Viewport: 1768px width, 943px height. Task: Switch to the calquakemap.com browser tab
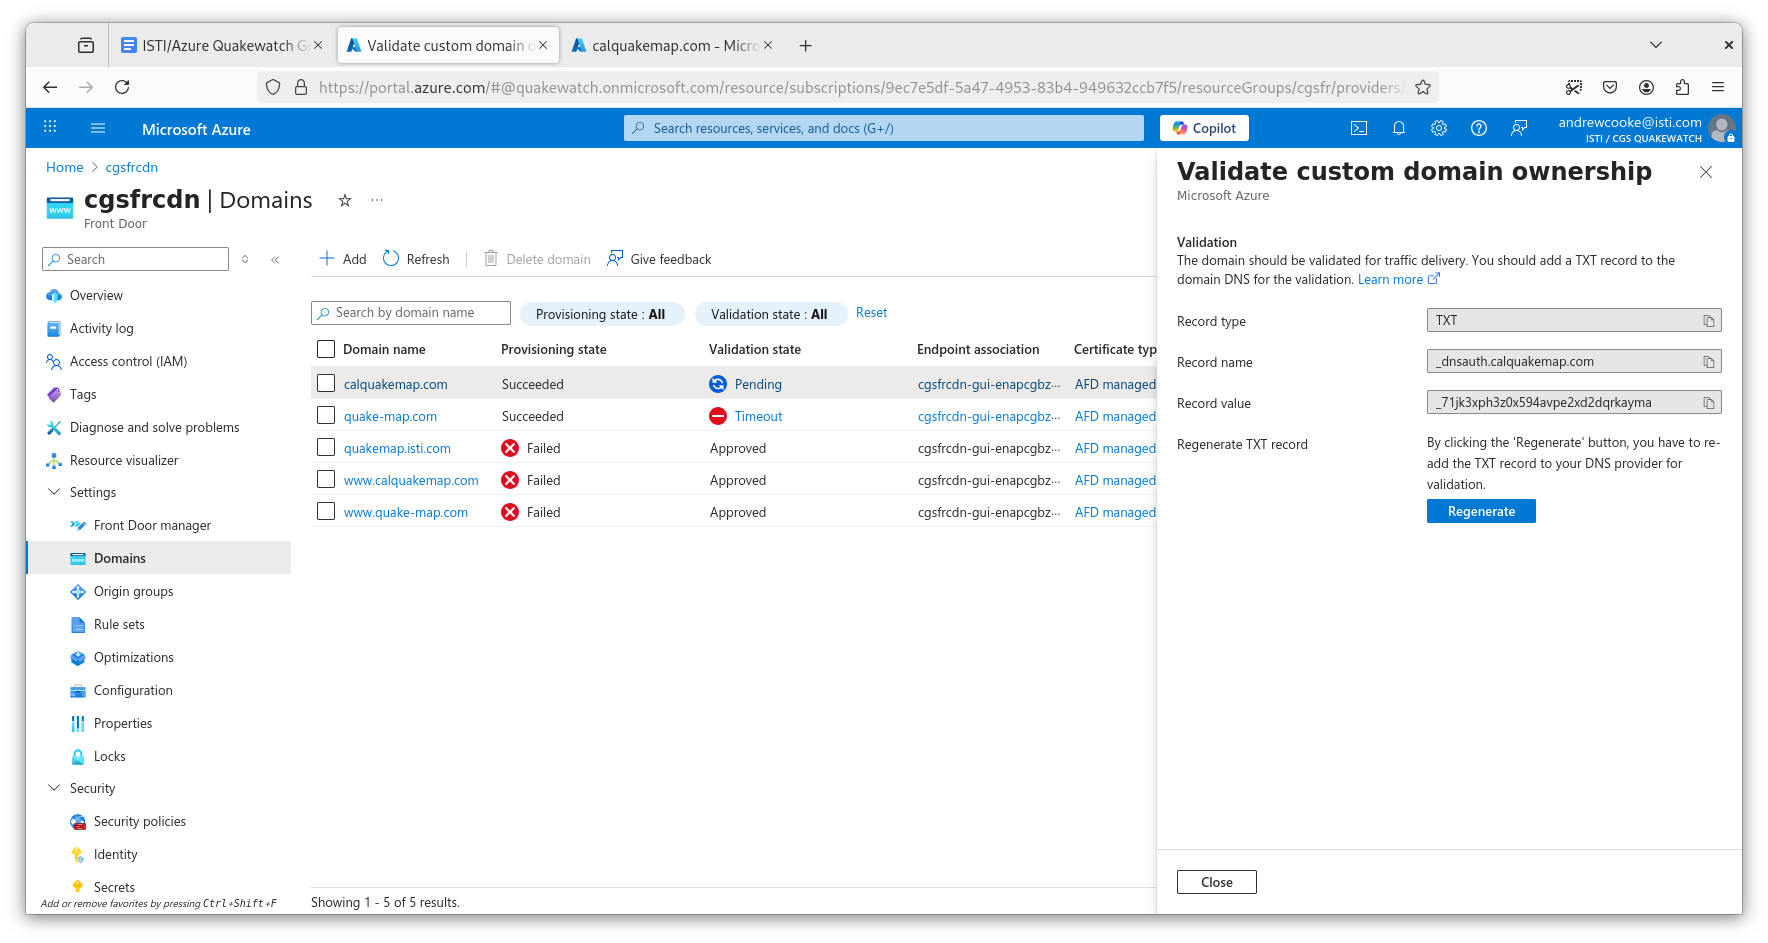click(x=671, y=45)
